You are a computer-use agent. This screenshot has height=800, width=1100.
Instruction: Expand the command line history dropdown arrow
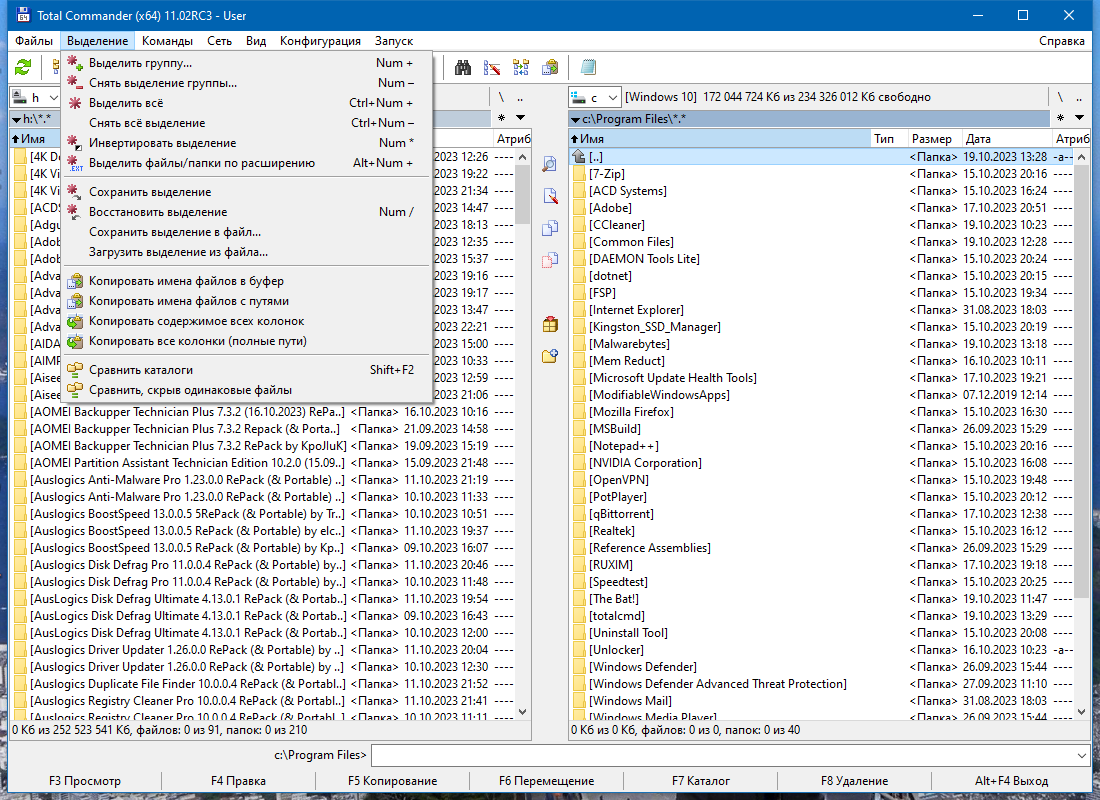tap(1081, 756)
